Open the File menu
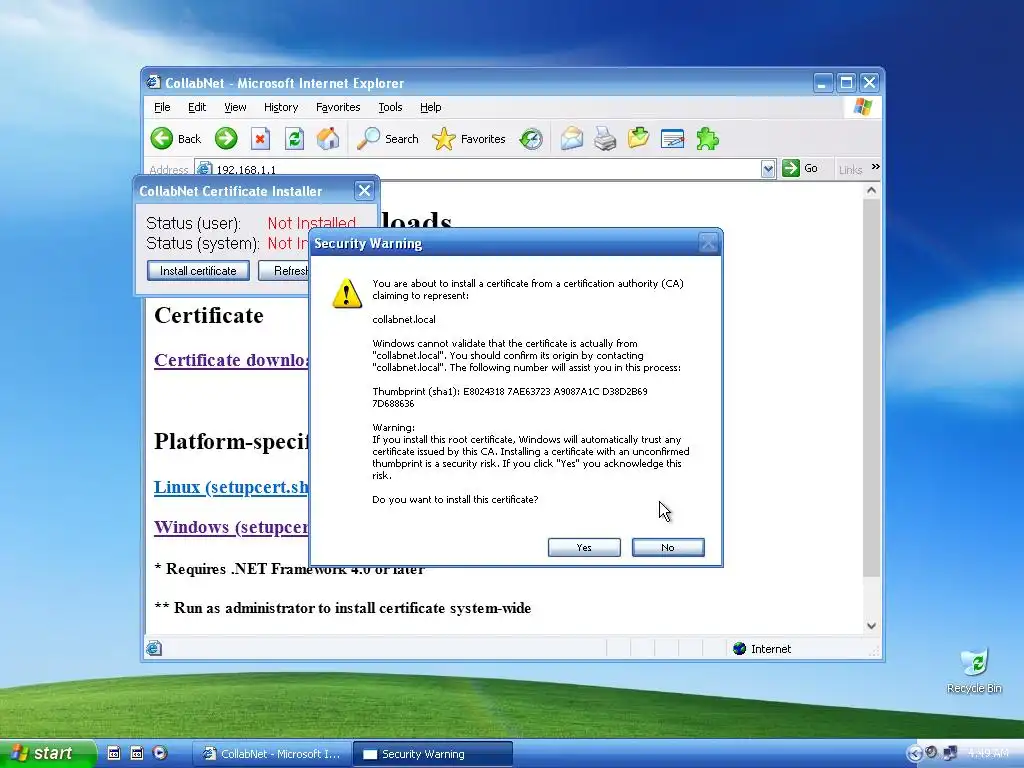The width and height of the screenshot is (1024, 768). (162, 107)
